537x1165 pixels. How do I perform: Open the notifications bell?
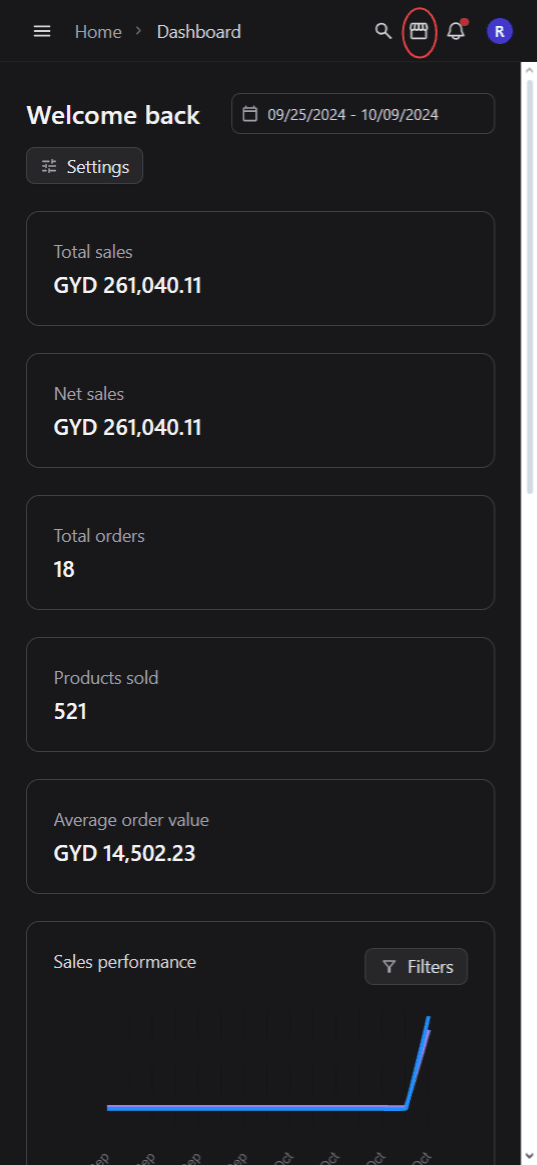point(456,31)
